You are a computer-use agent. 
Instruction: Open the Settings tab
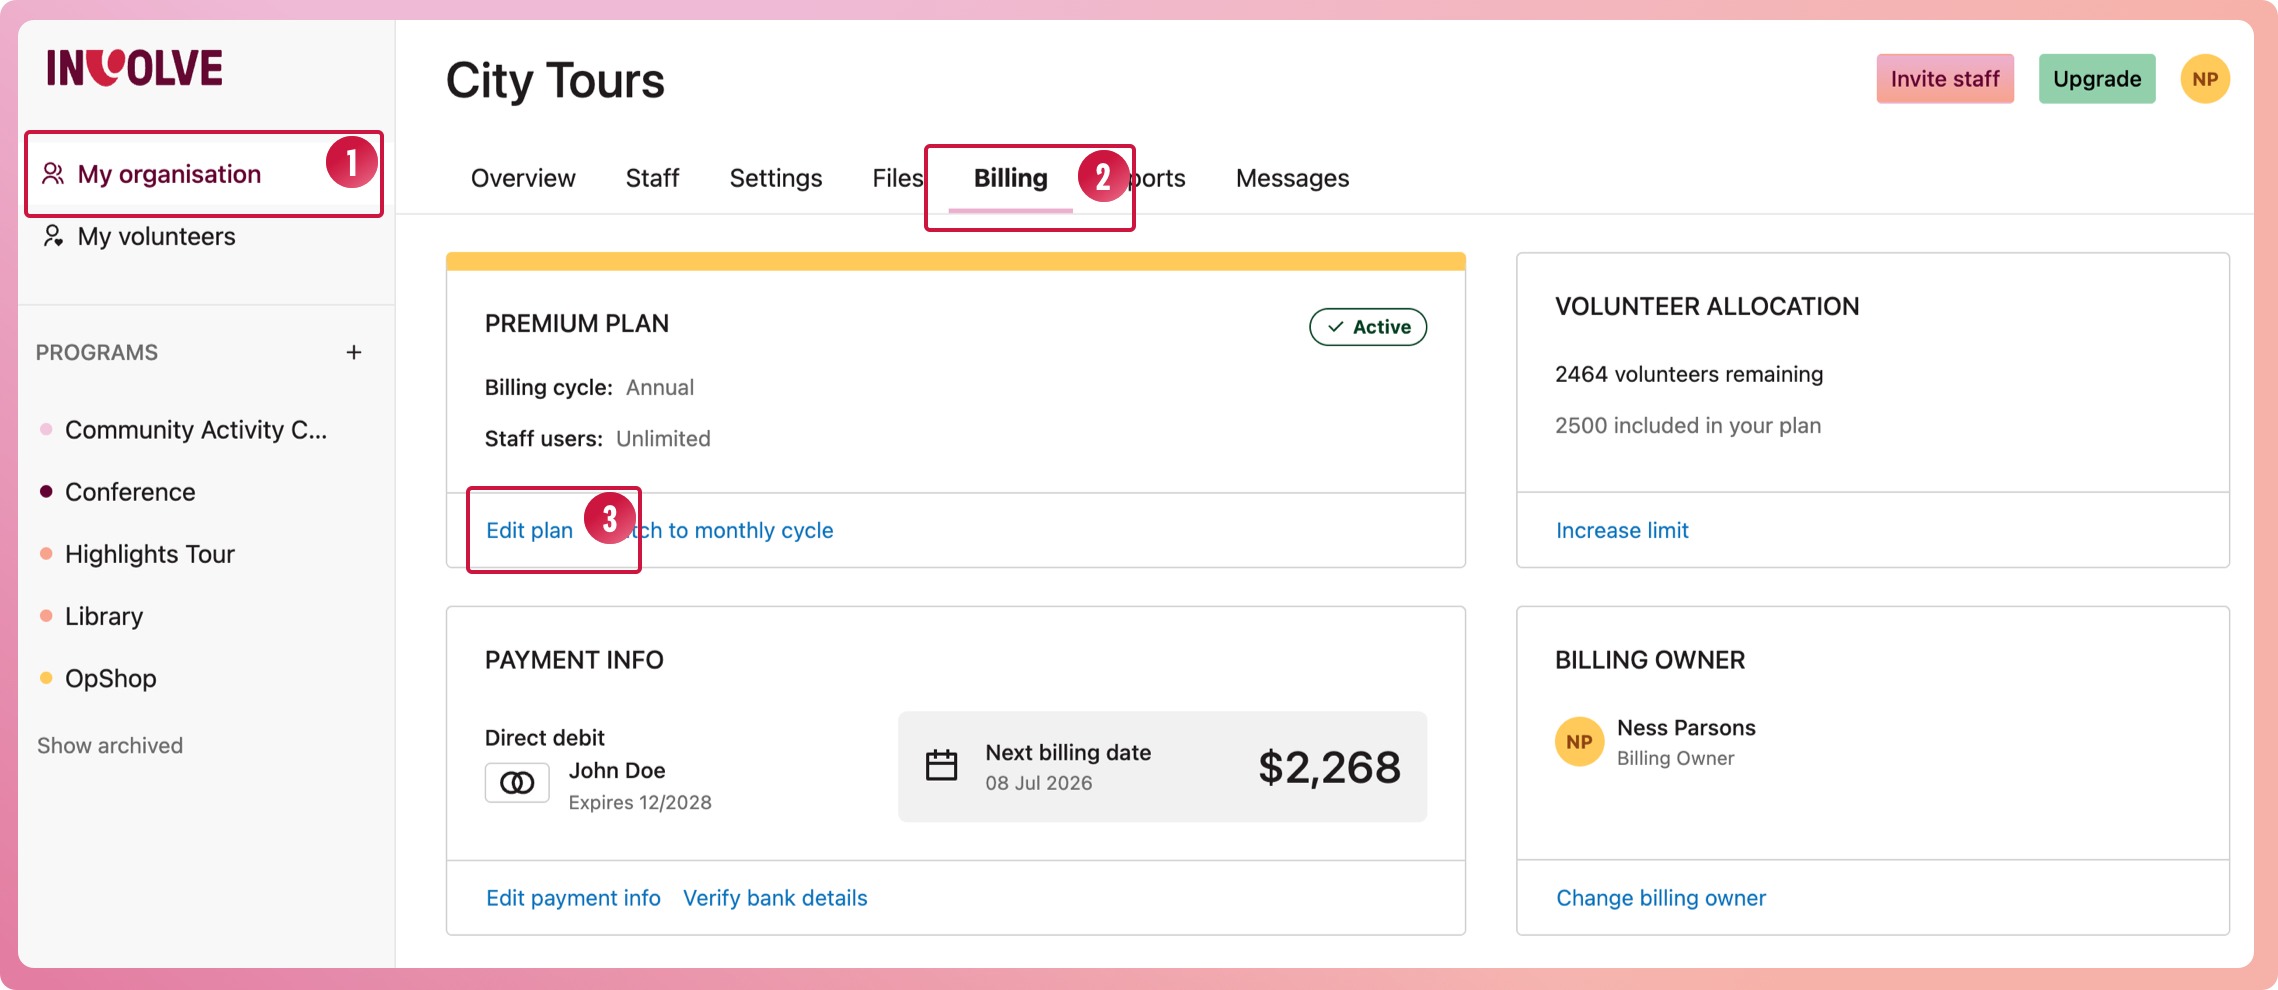pyautogui.click(x=775, y=178)
